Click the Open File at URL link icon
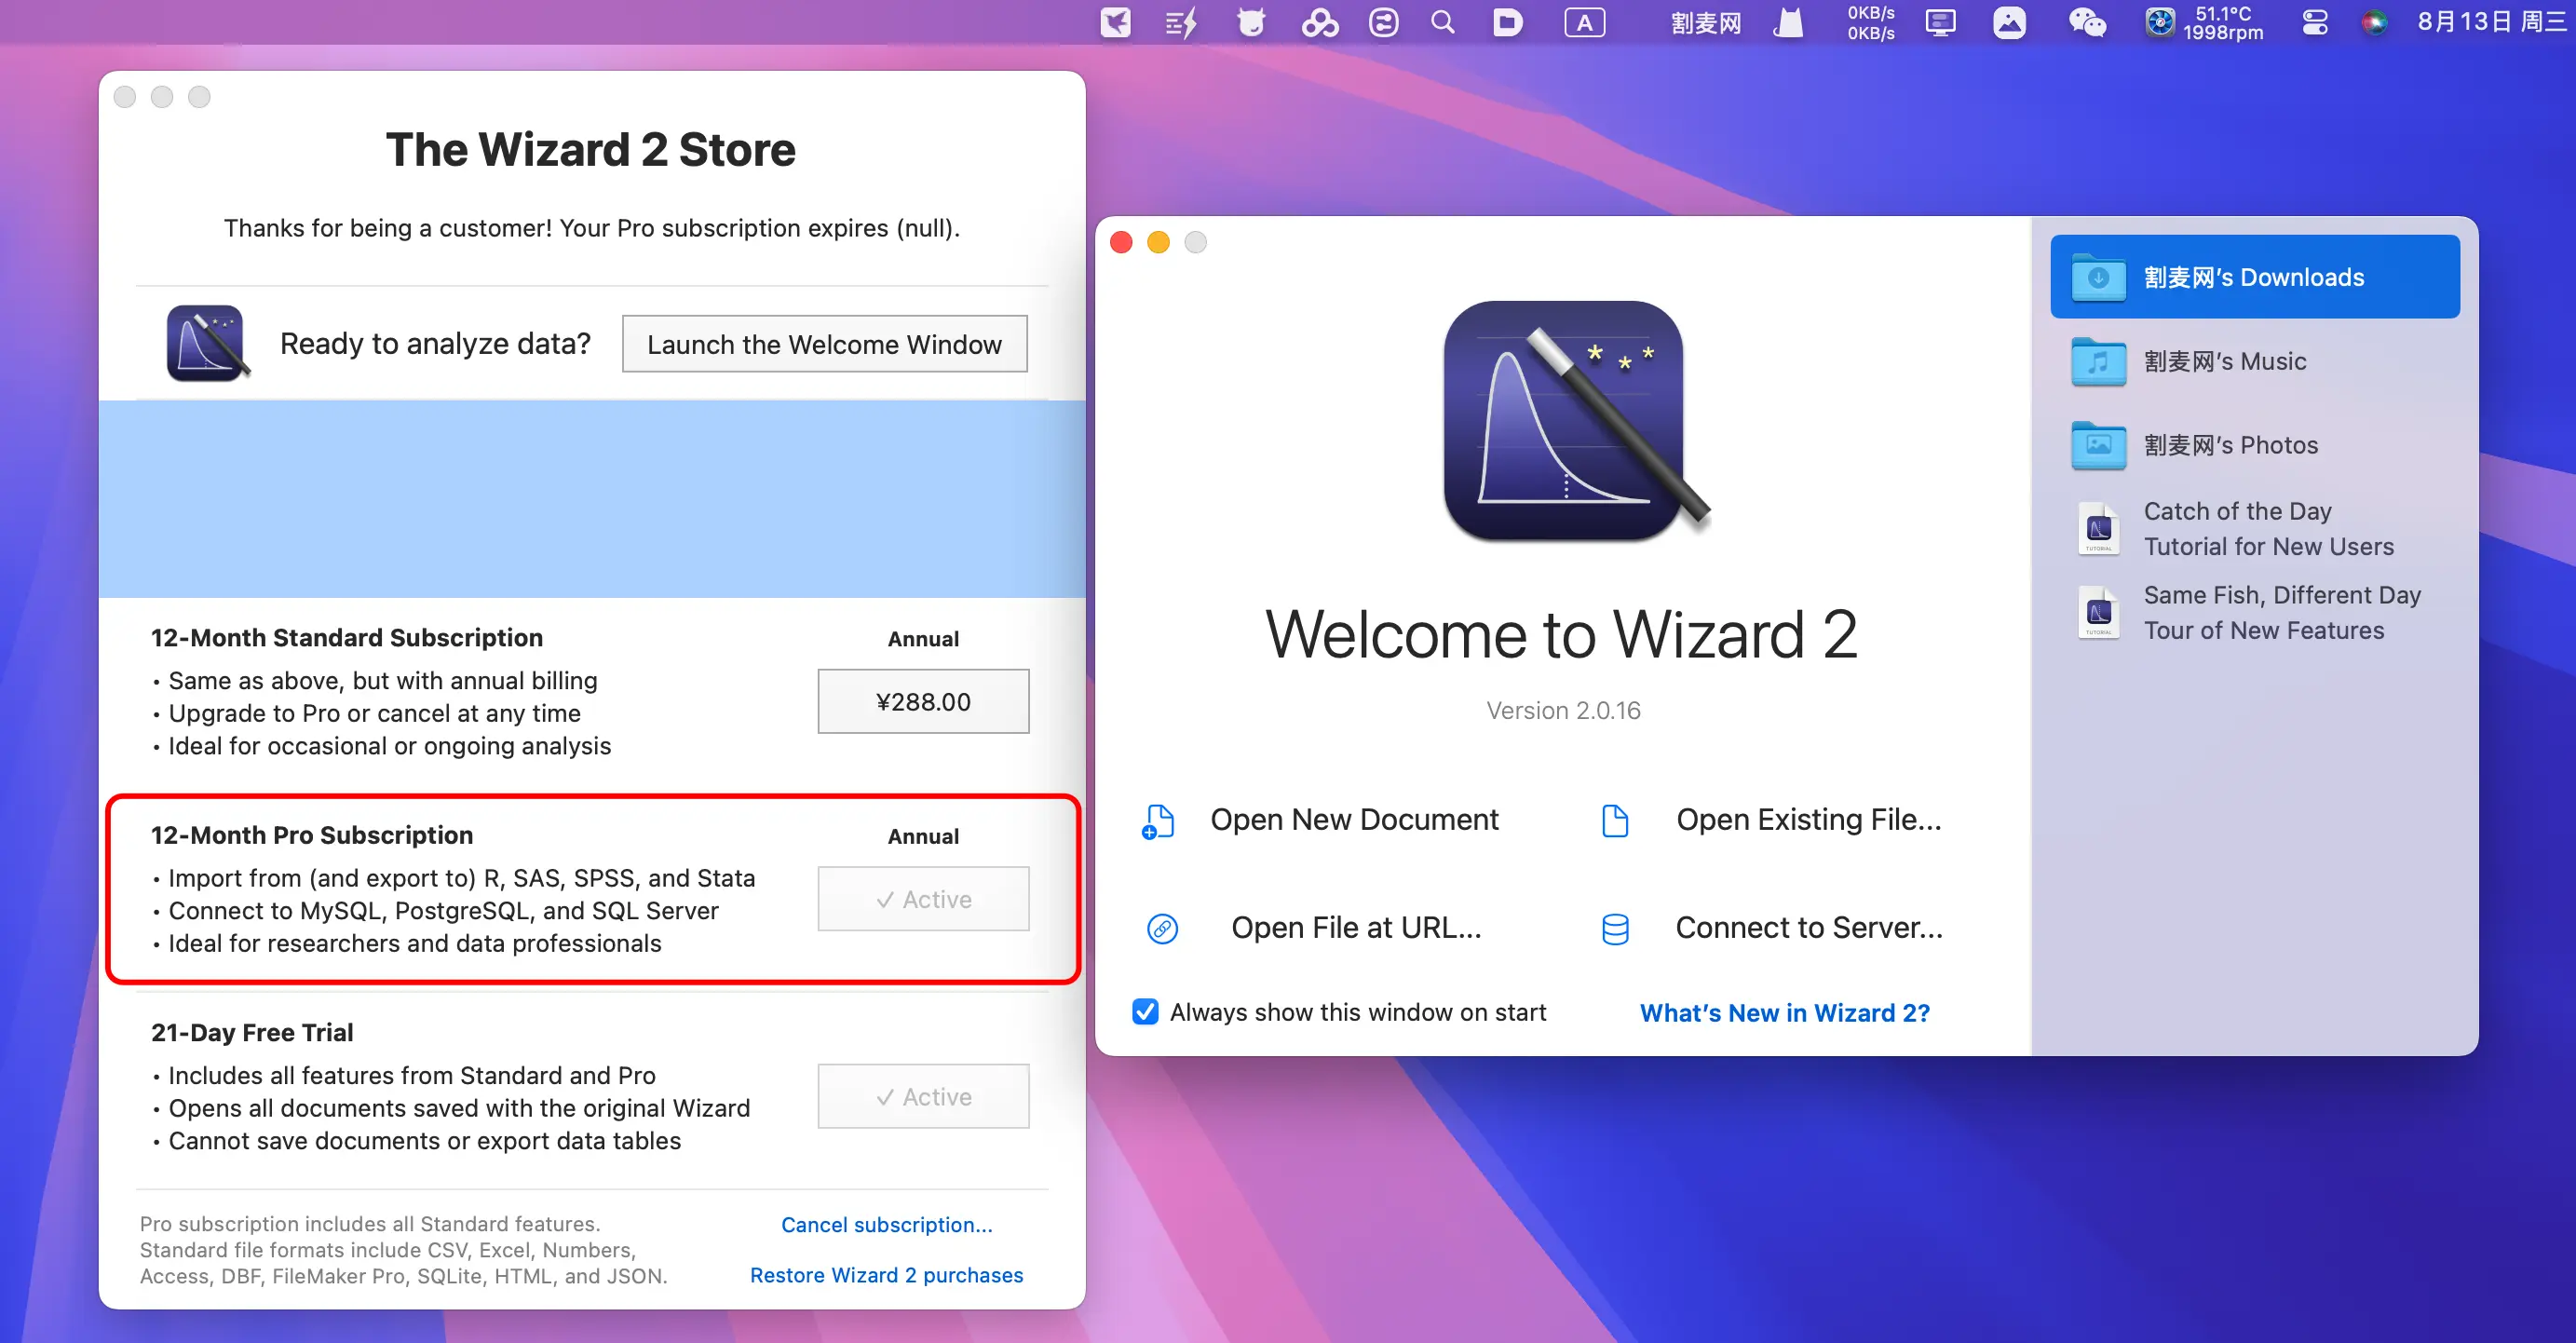 (x=1162, y=928)
